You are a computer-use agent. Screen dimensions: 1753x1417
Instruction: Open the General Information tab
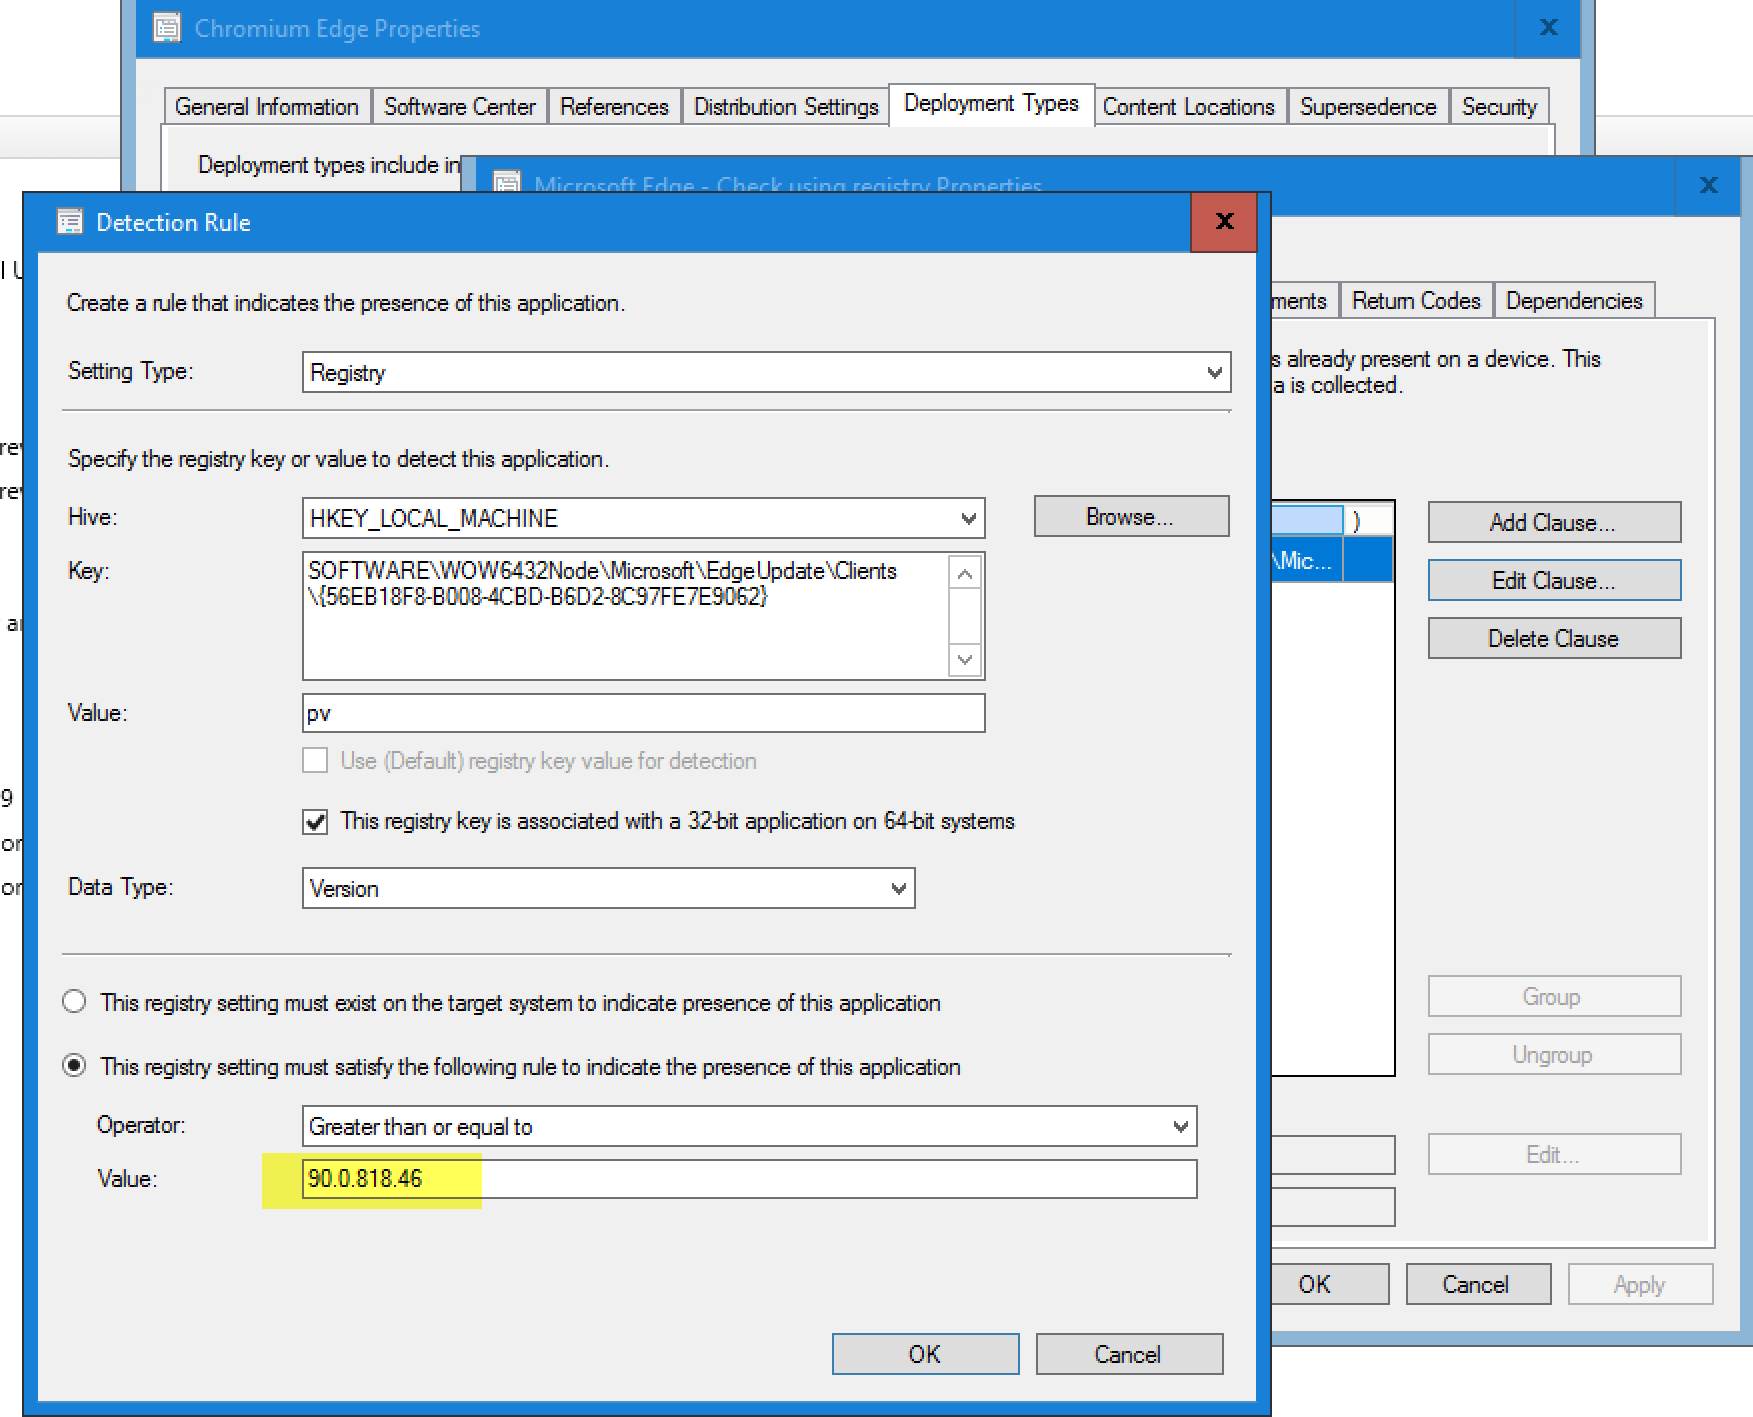267,107
